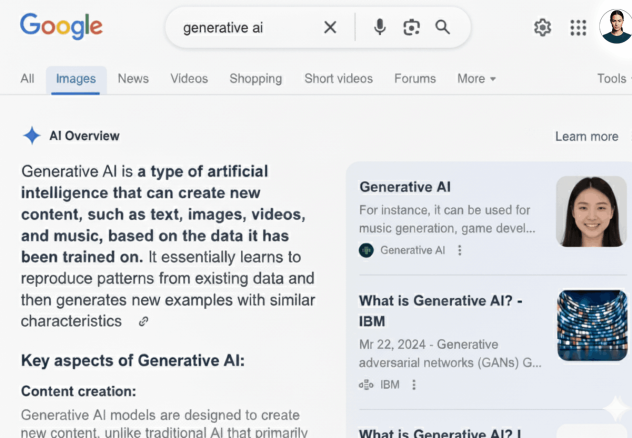Open the Tools menu
The width and height of the screenshot is (632, 438).
[x=612, y=79]
